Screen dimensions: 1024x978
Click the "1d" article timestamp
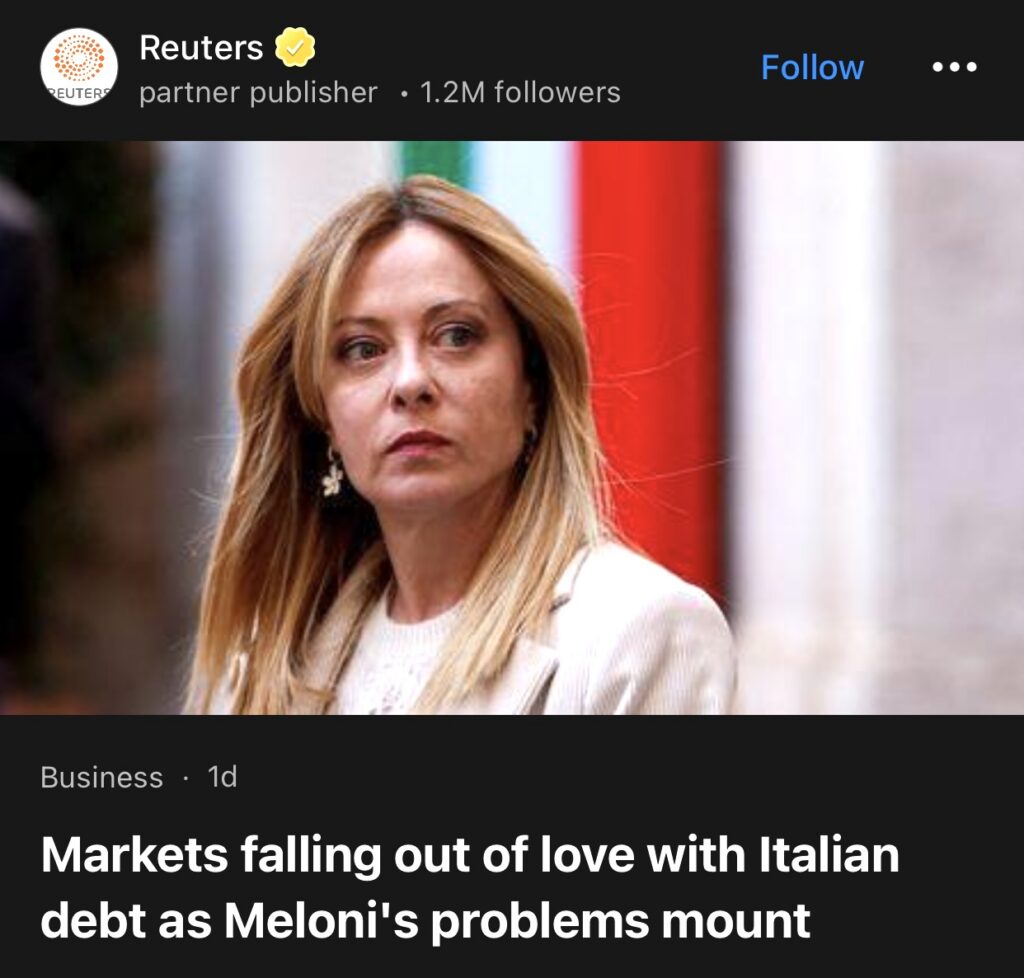pos(222,777)
